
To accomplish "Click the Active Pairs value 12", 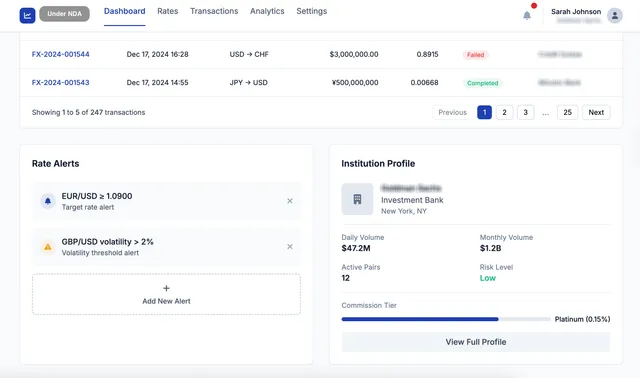I will [346, 278].
